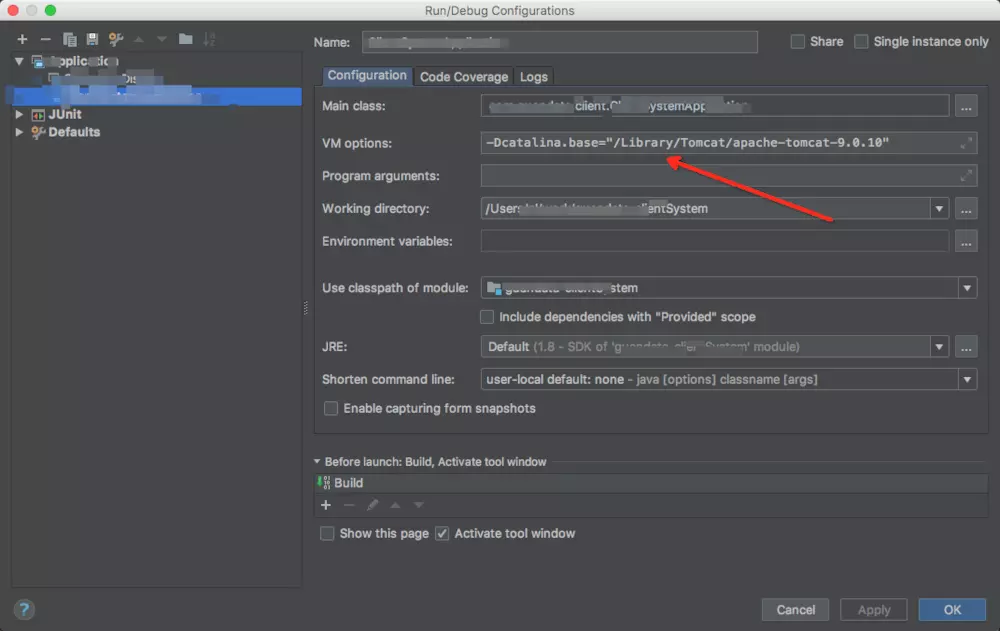Image resolution: width=1000 pixels, height=631 pixels.
Task: Enable Single instance only checkbox
Action: coord(861,41)
